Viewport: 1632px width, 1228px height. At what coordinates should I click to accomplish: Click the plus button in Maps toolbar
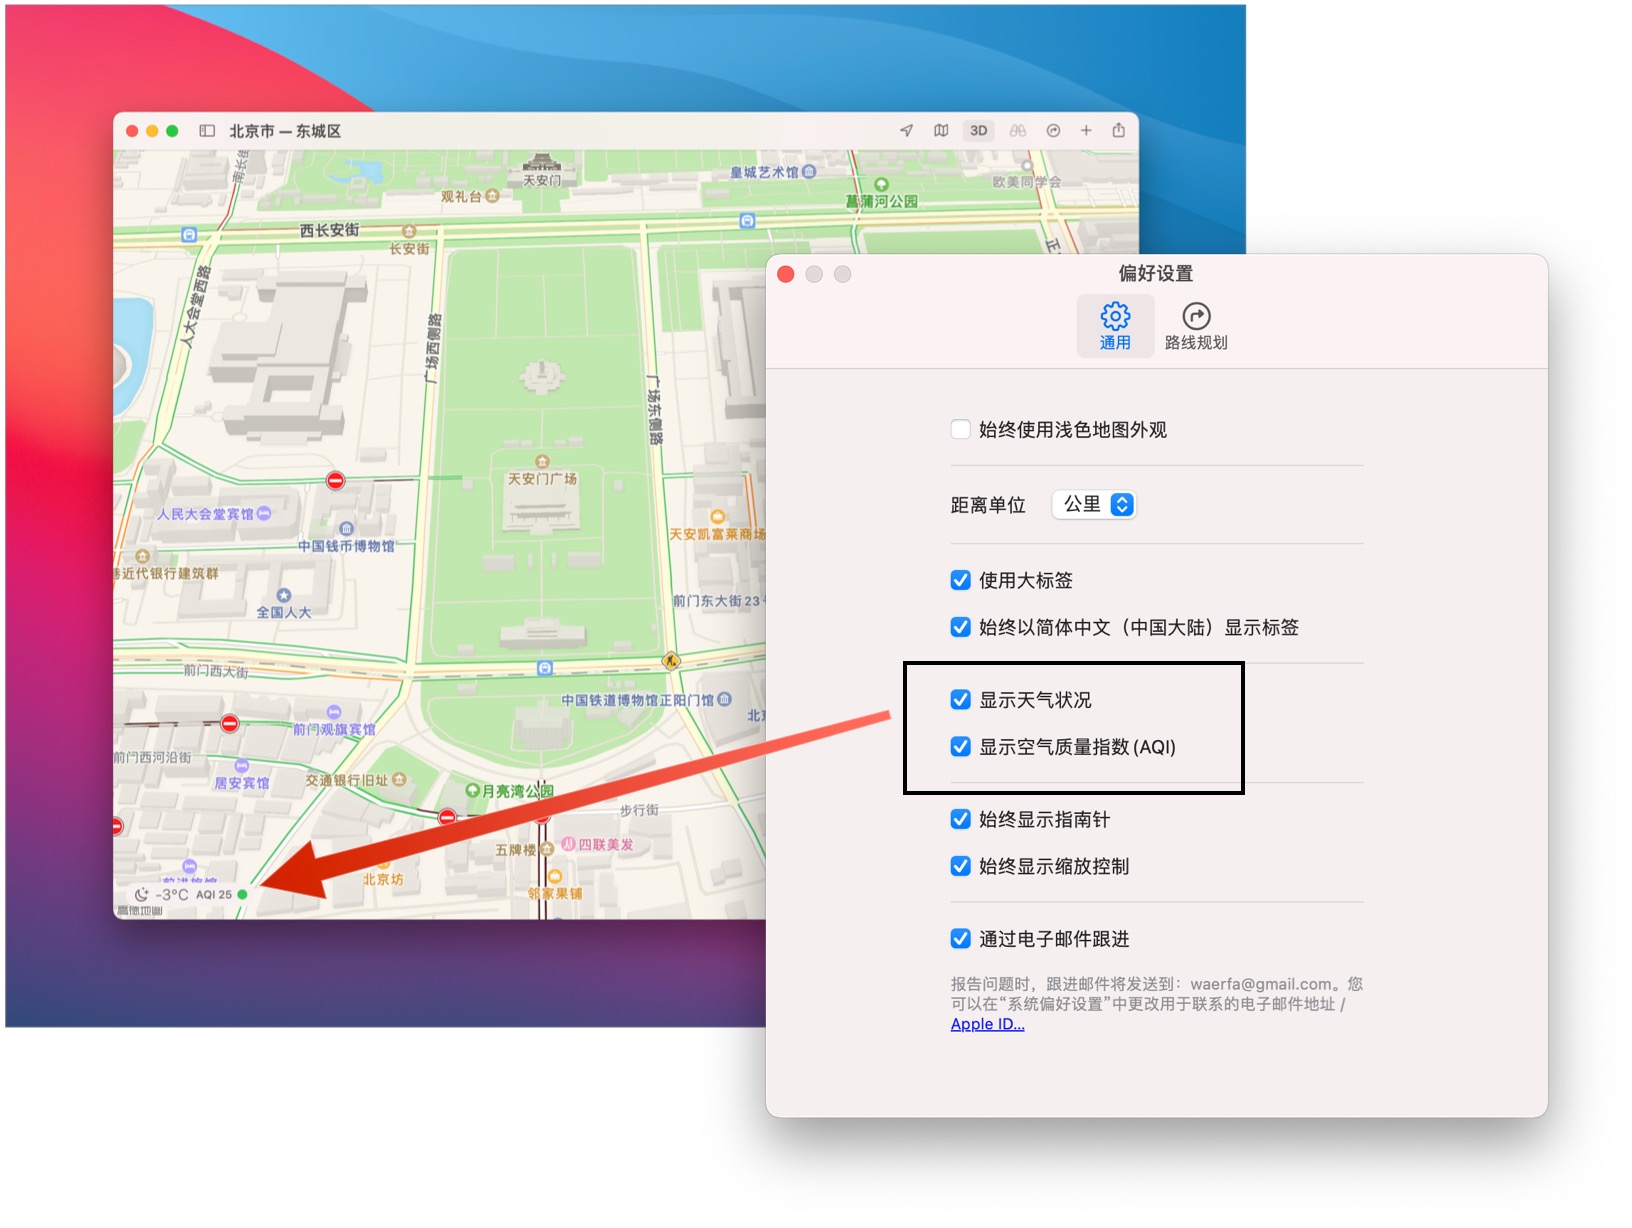tap(1086, 131)
